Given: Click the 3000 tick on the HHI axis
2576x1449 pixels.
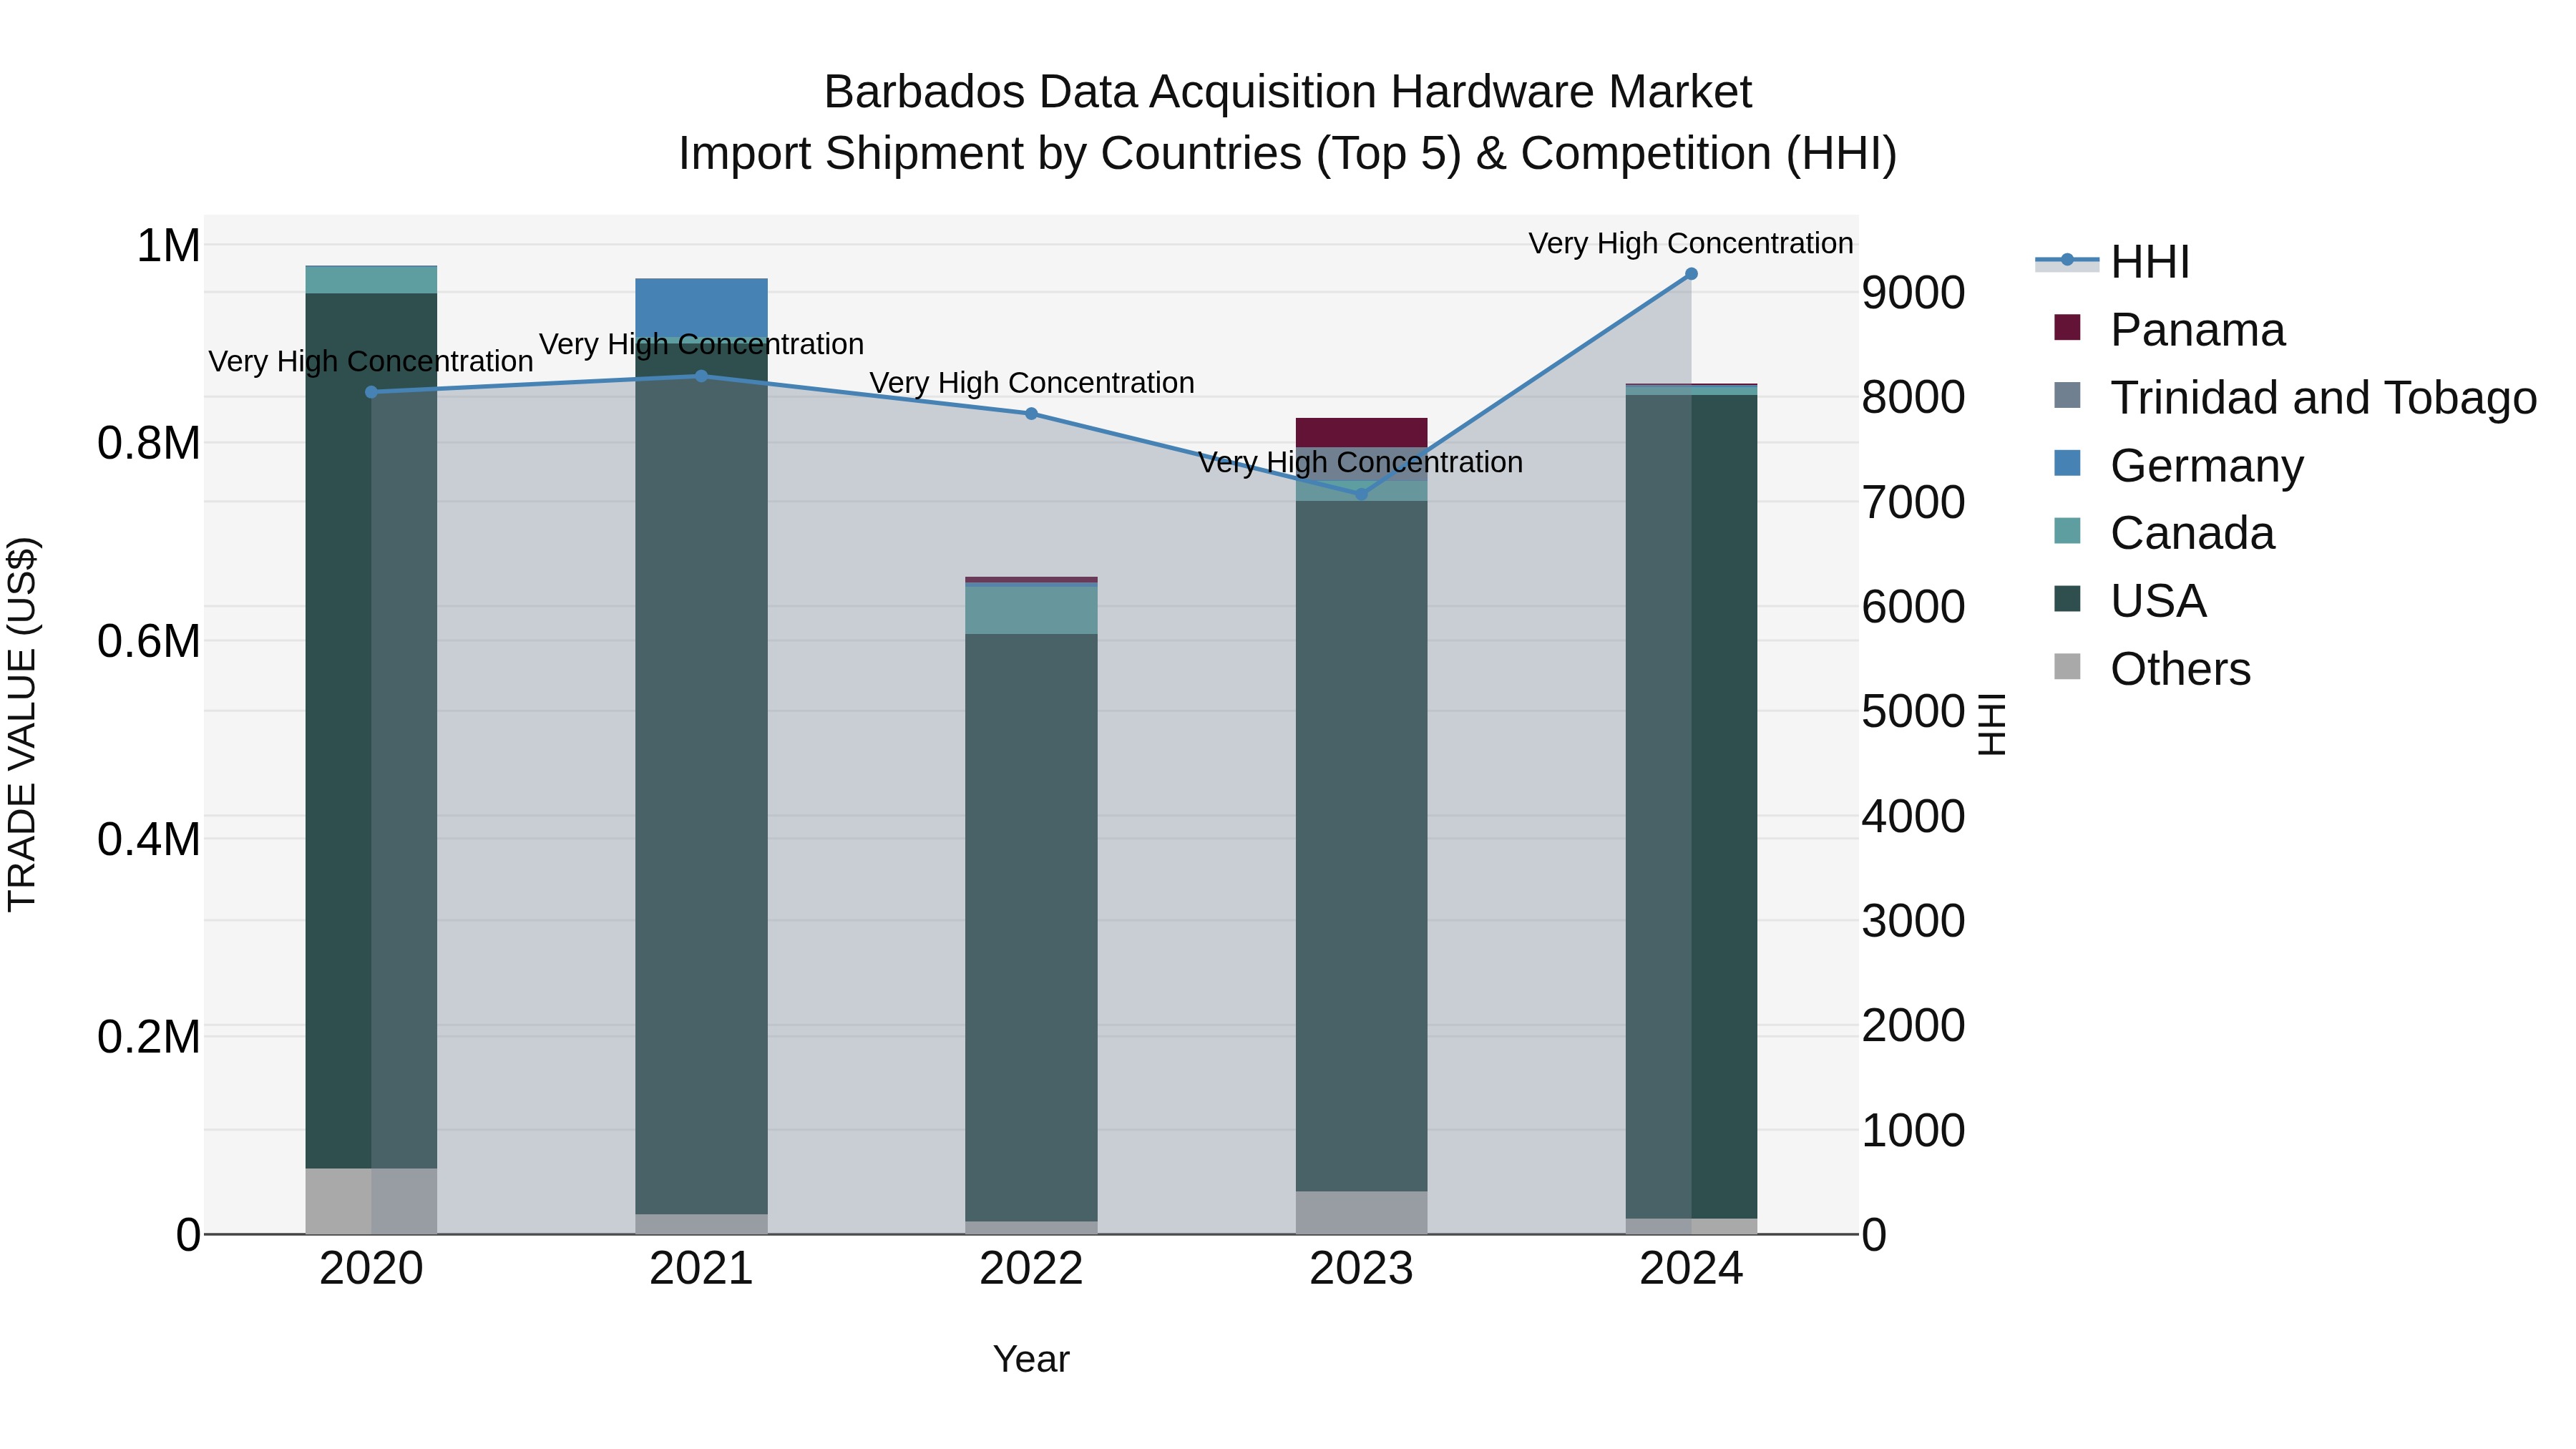Looking at the screenshot, I should (x=1913, y=921).
